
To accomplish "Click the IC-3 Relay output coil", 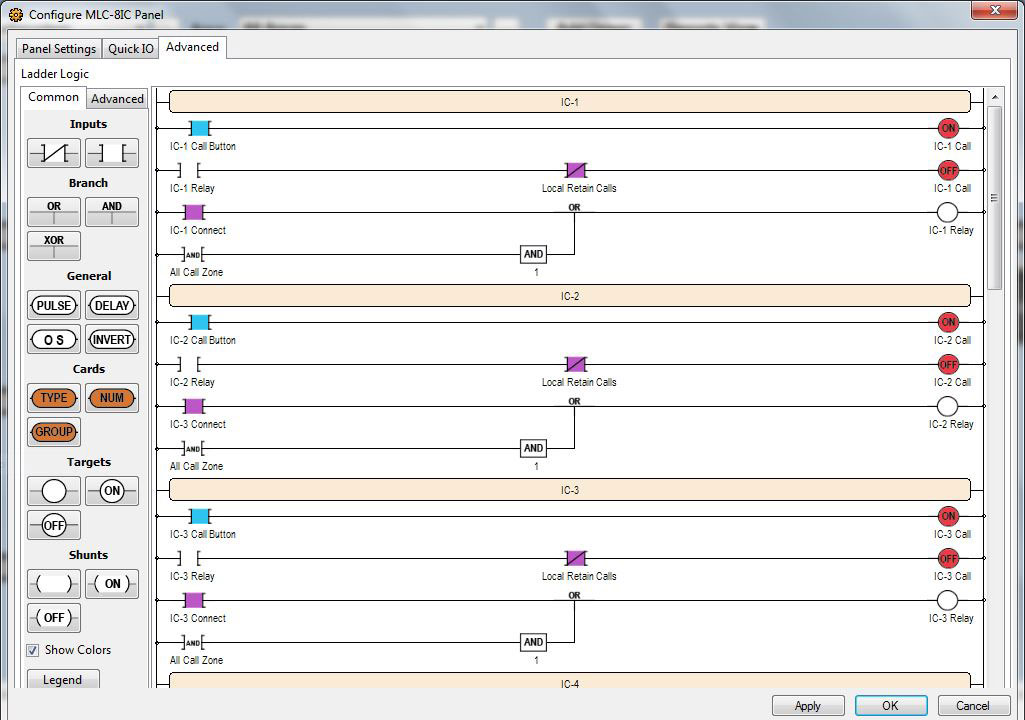I will [947, 600].
